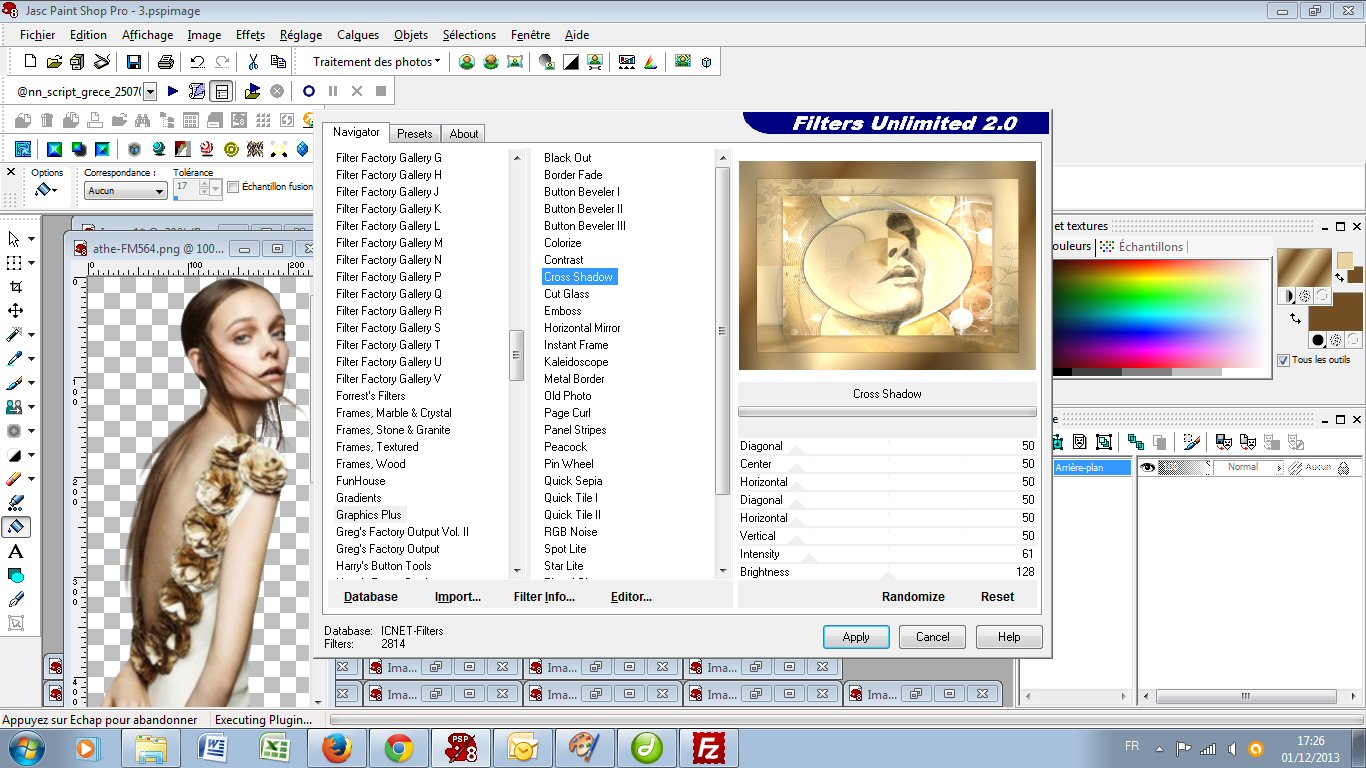Screen dimensions: 1366x768
Task: Open the script selection dropdown
Action: click(150, 92)
